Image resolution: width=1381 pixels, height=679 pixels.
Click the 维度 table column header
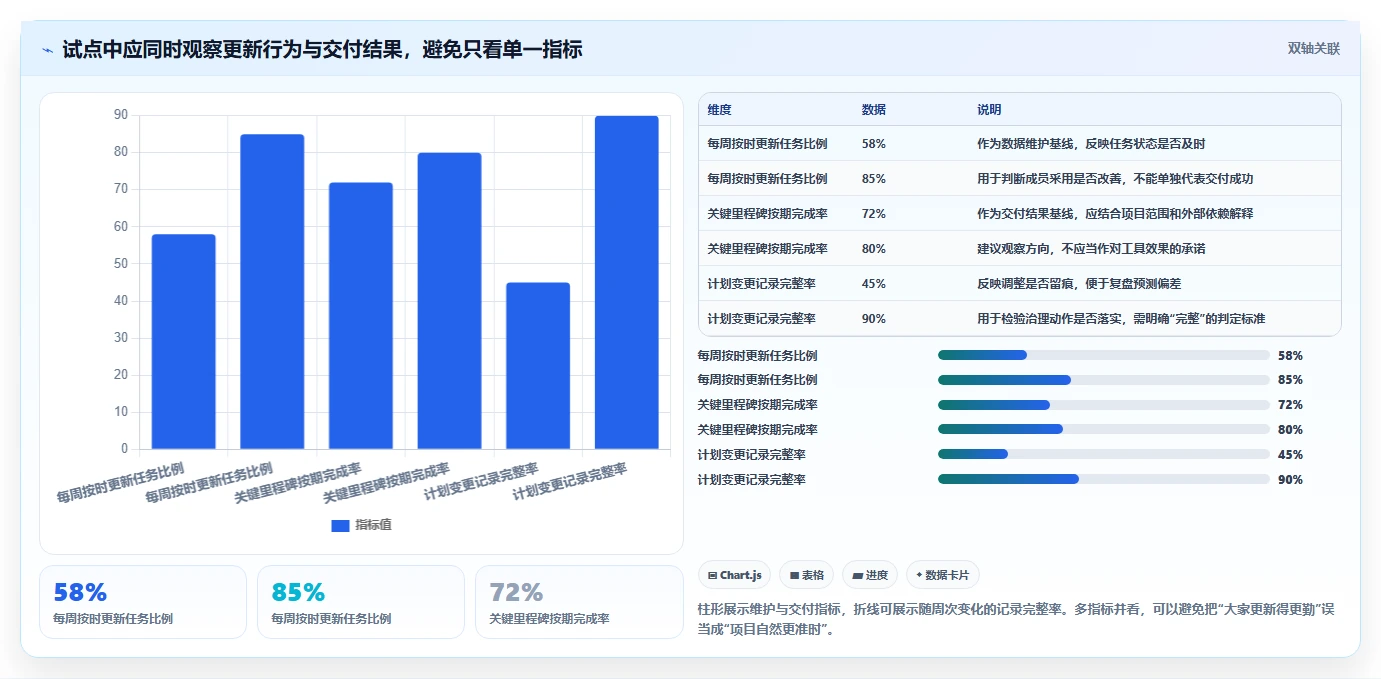click(x=719, y=110)
